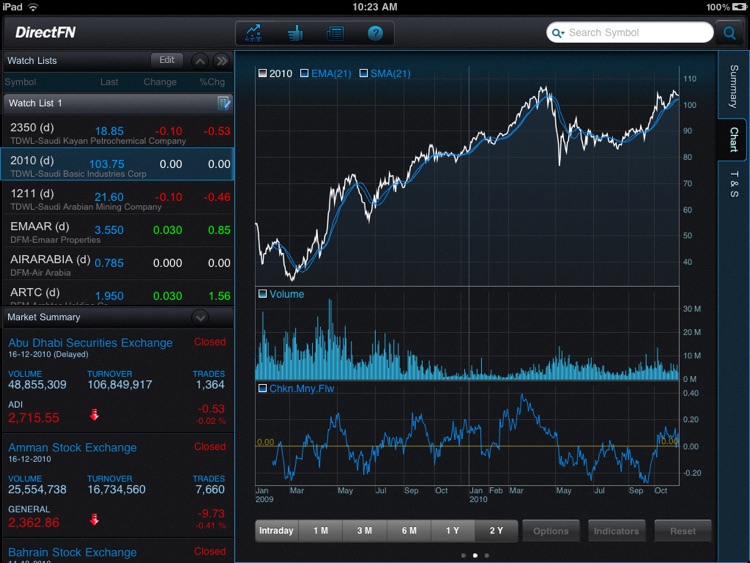Screen dimensions: 750x563
Task: Tap the first page indicator dot
Action: coord(463,555)
